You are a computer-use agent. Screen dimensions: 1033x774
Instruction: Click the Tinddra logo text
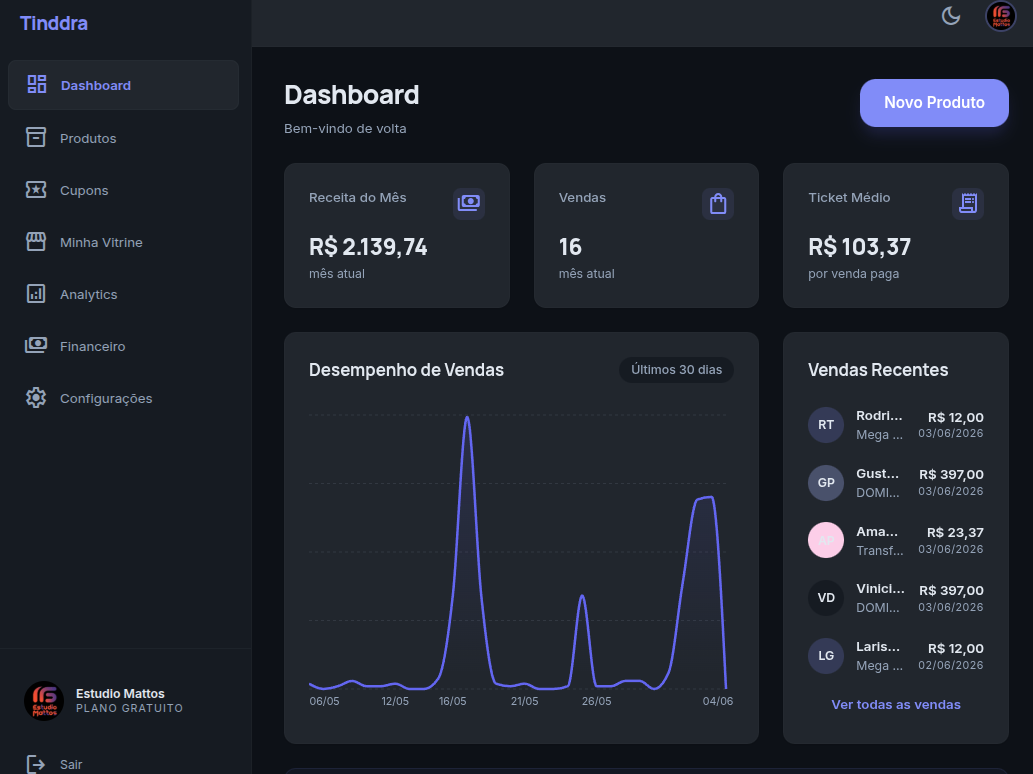pos(54,23)
